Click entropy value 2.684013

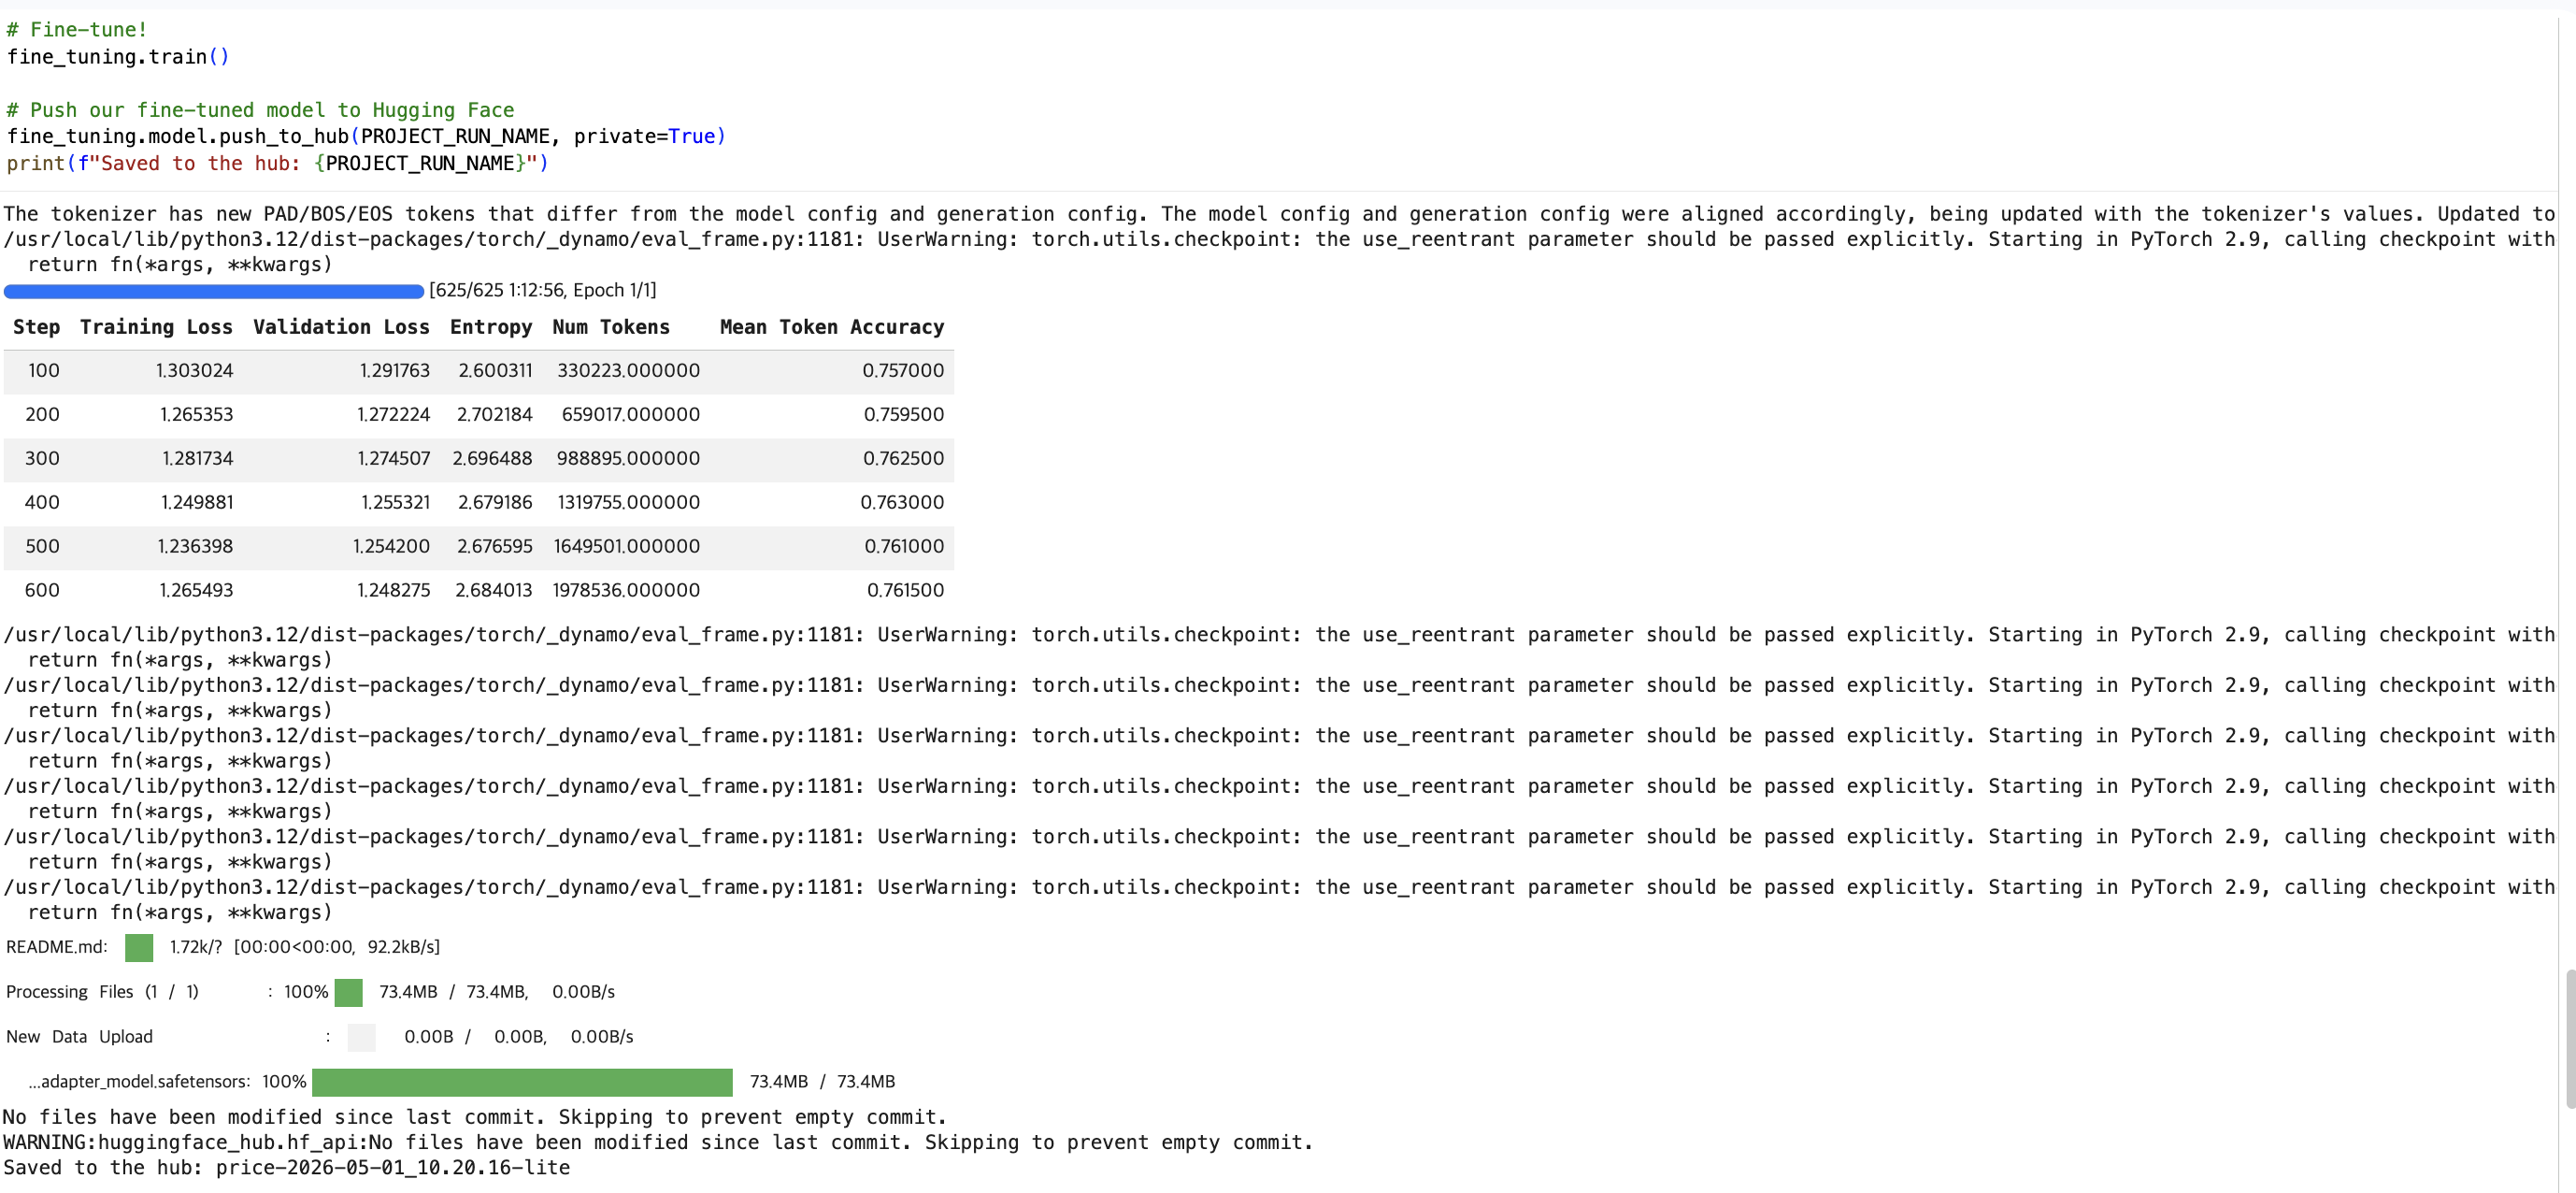point(494,590)
